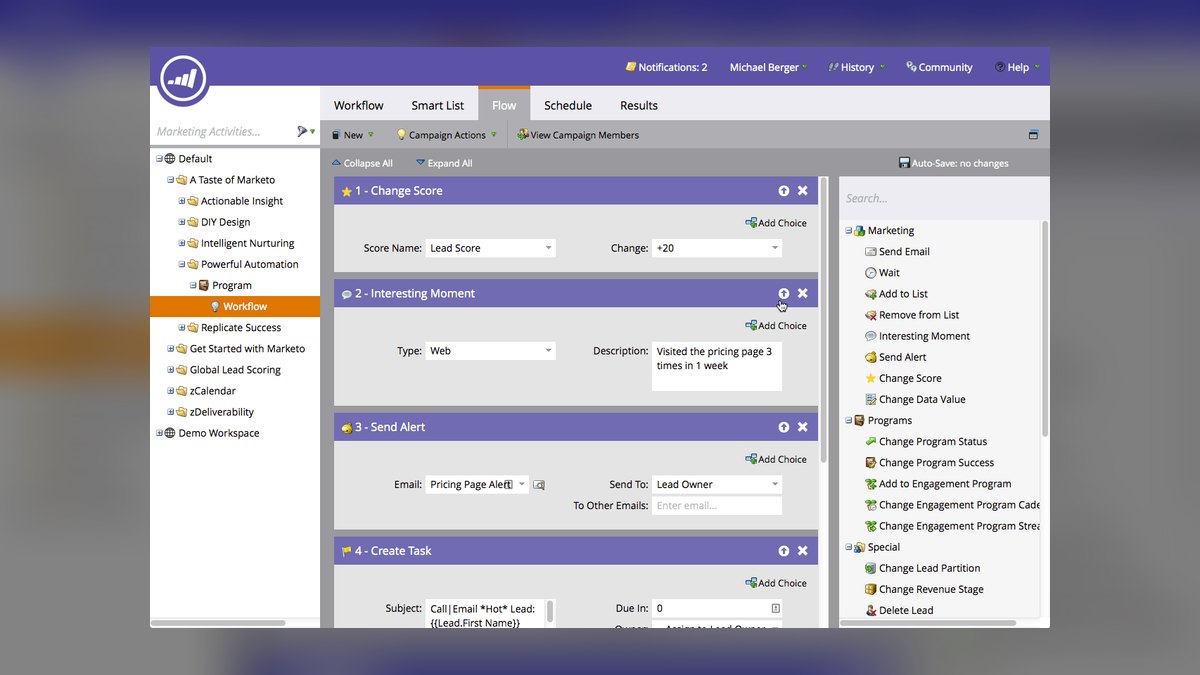Collapse A Taste of Marketo folder

(170, 180)
